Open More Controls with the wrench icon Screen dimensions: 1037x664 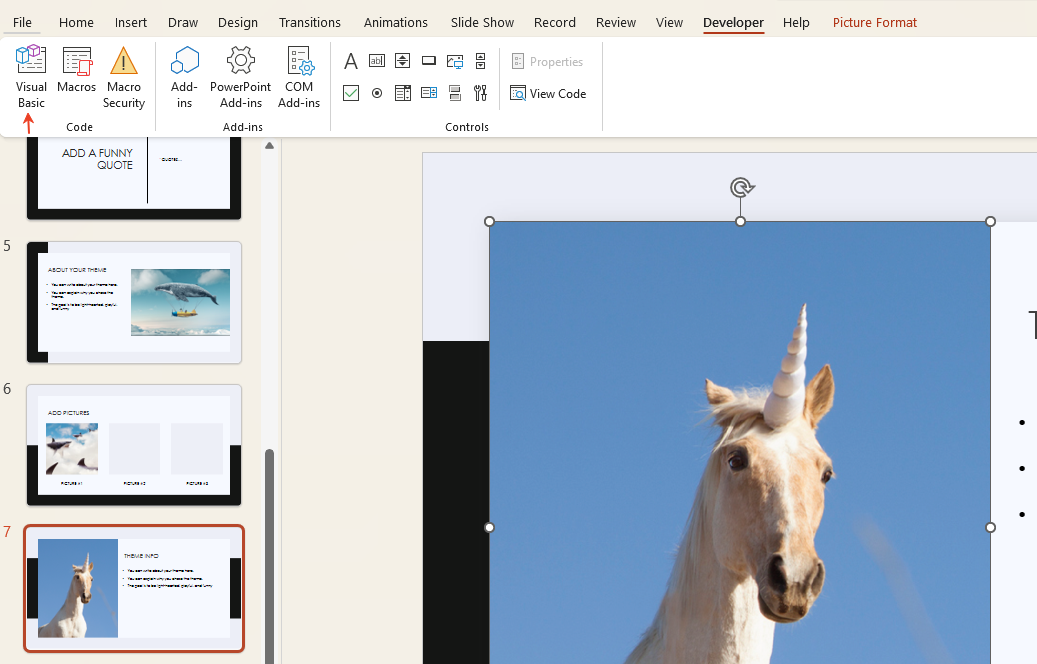[x=480, y=93]
